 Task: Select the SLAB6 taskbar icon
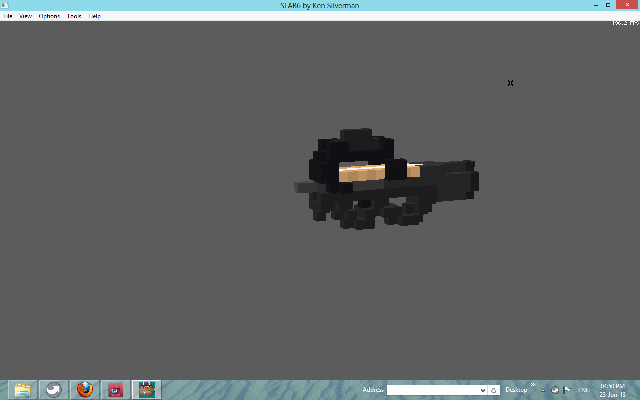pos(147,390)
